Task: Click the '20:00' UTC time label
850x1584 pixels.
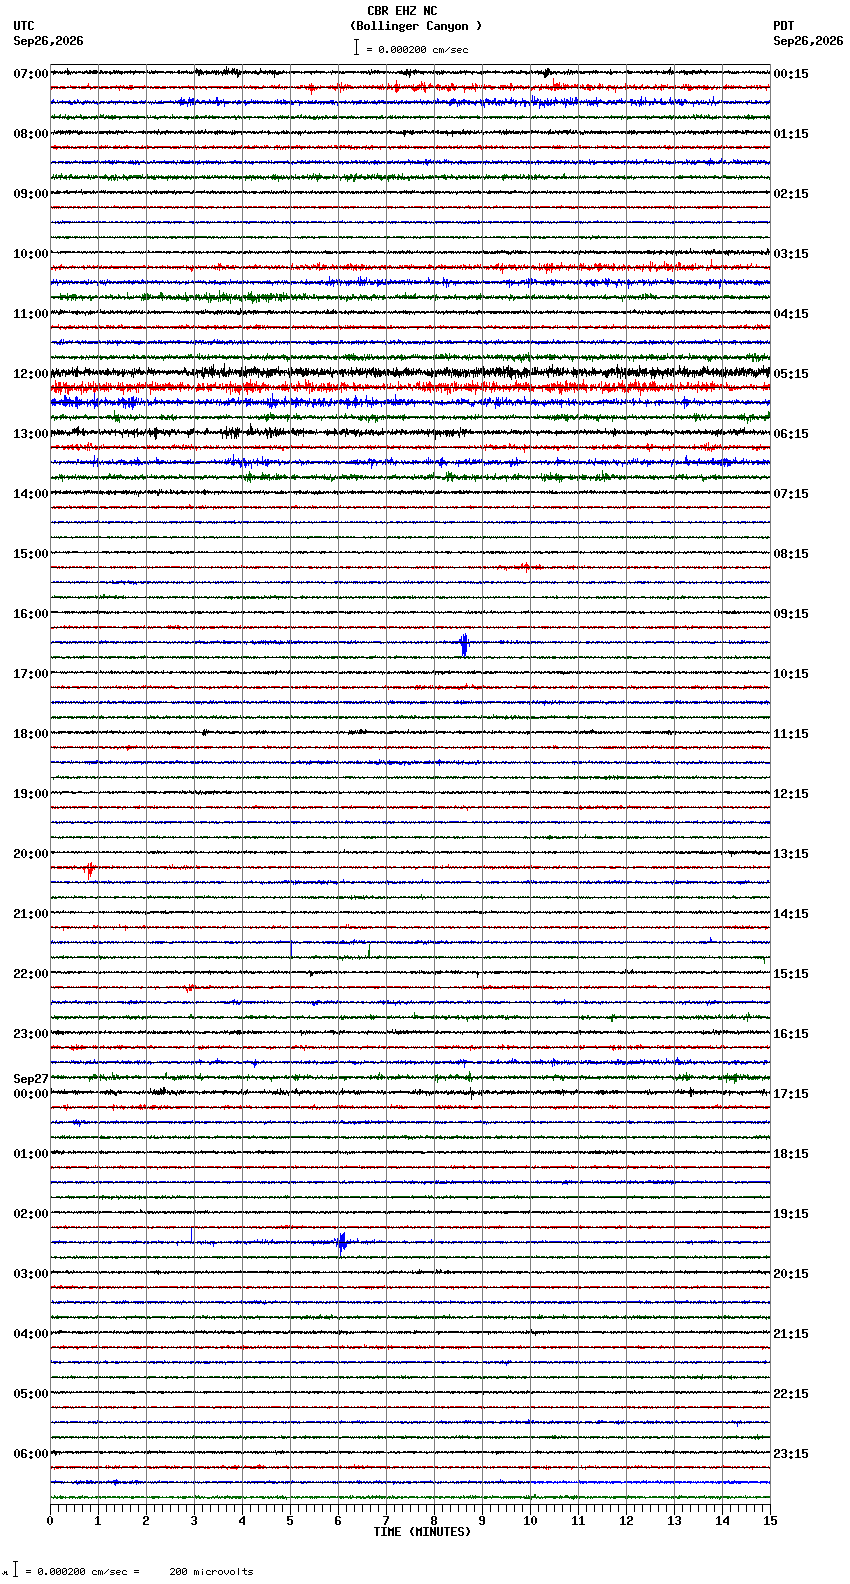Action: (31, 854)
